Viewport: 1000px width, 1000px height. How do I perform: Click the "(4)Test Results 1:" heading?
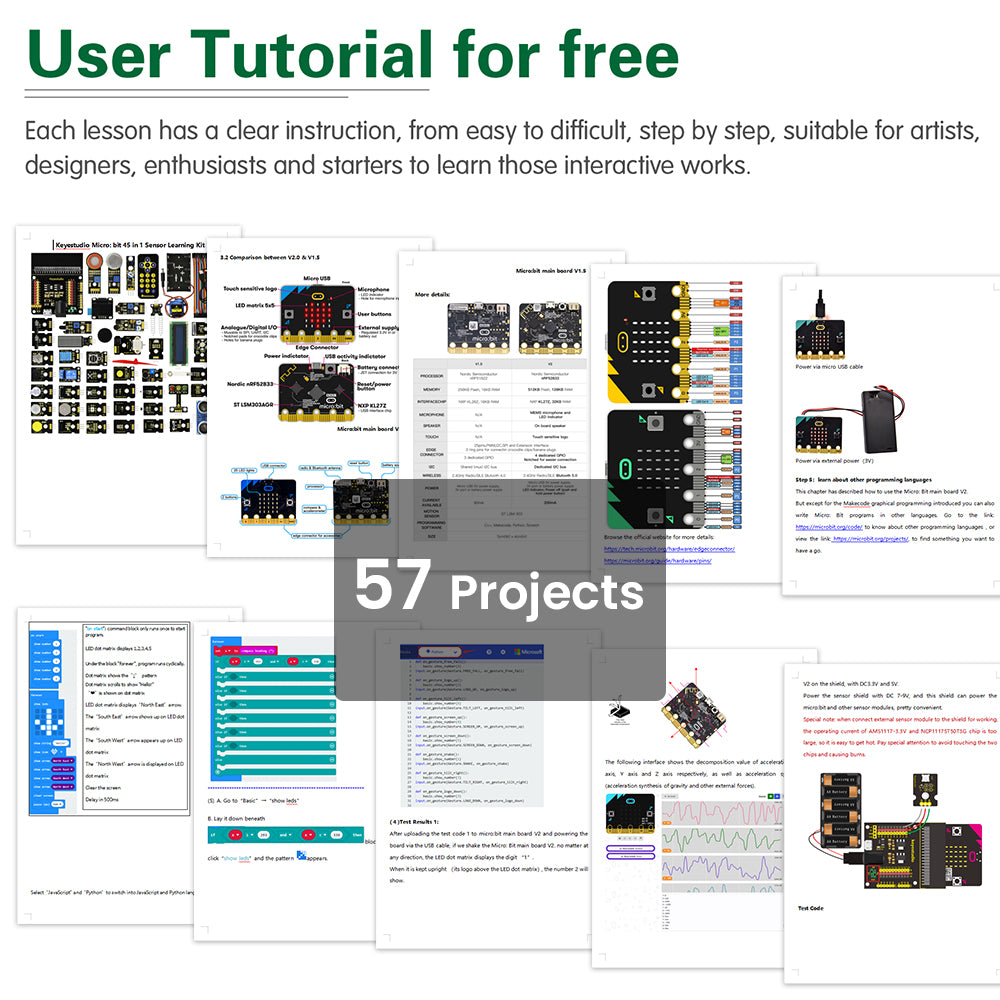(x=414, y=821)
